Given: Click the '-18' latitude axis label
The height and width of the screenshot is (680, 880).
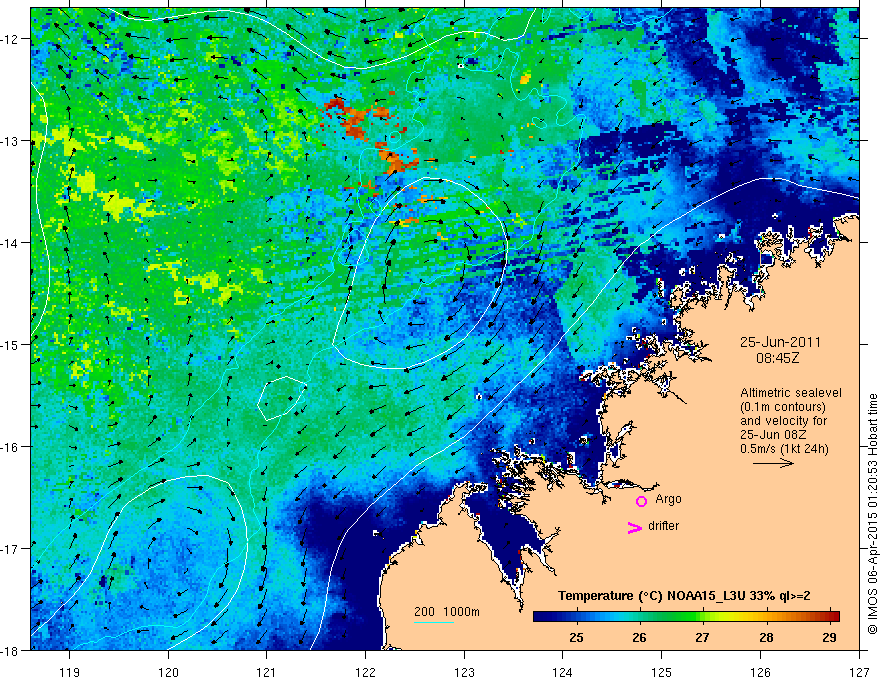Looking at the screenshot, I should [11, 651].
